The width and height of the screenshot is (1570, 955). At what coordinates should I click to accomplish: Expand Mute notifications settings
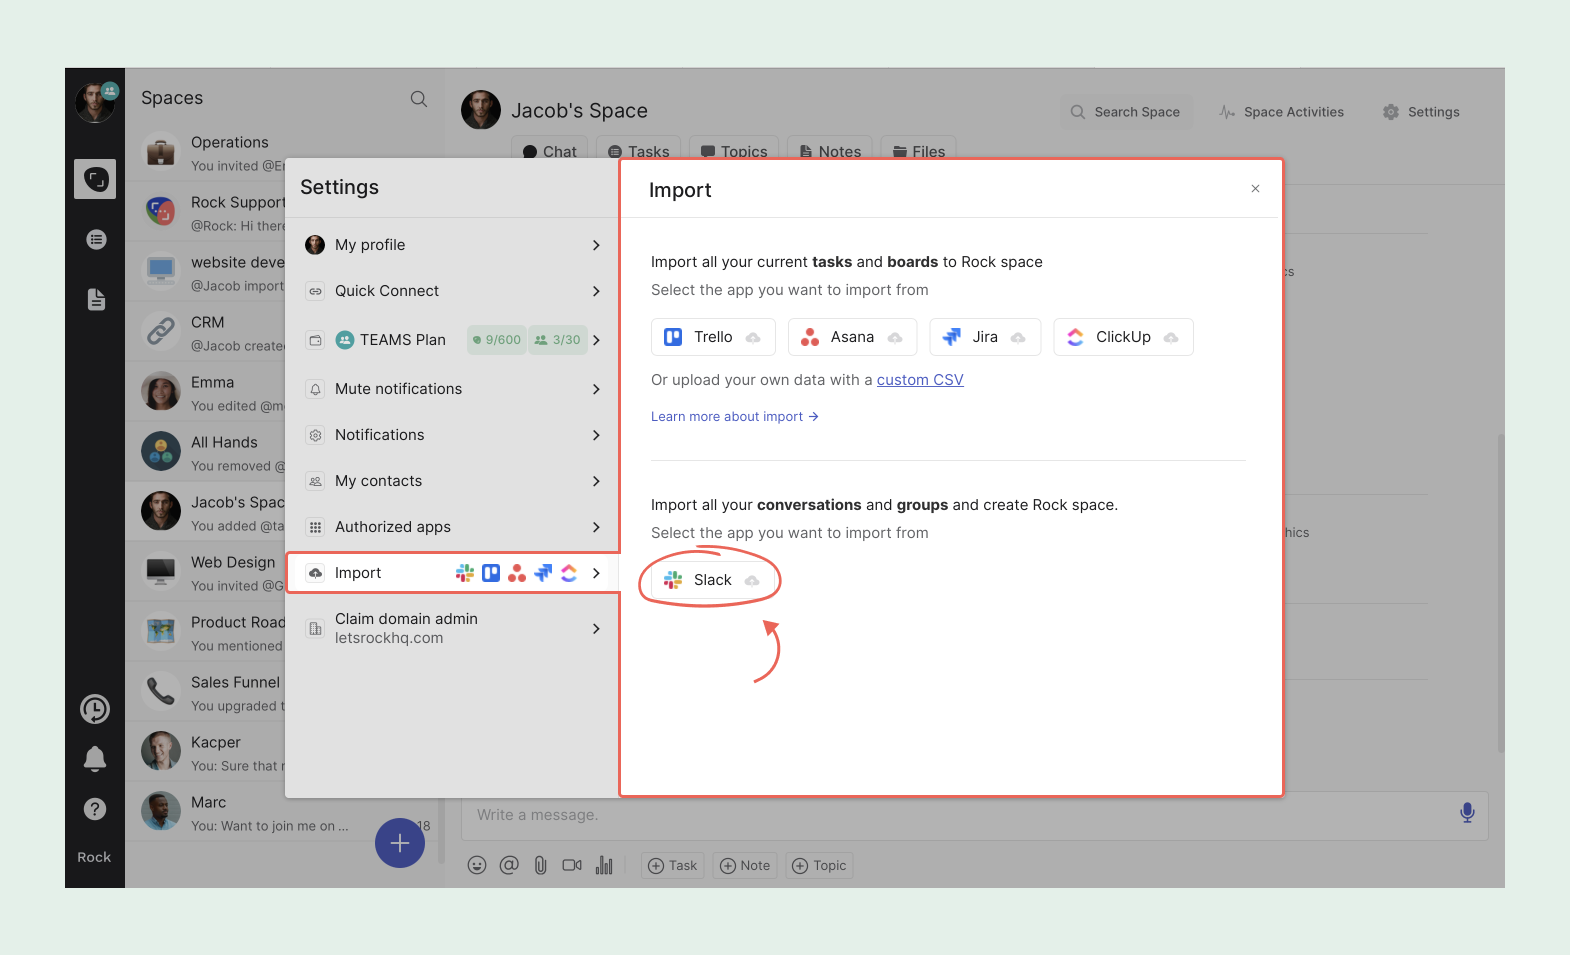(x=453, y=389)
